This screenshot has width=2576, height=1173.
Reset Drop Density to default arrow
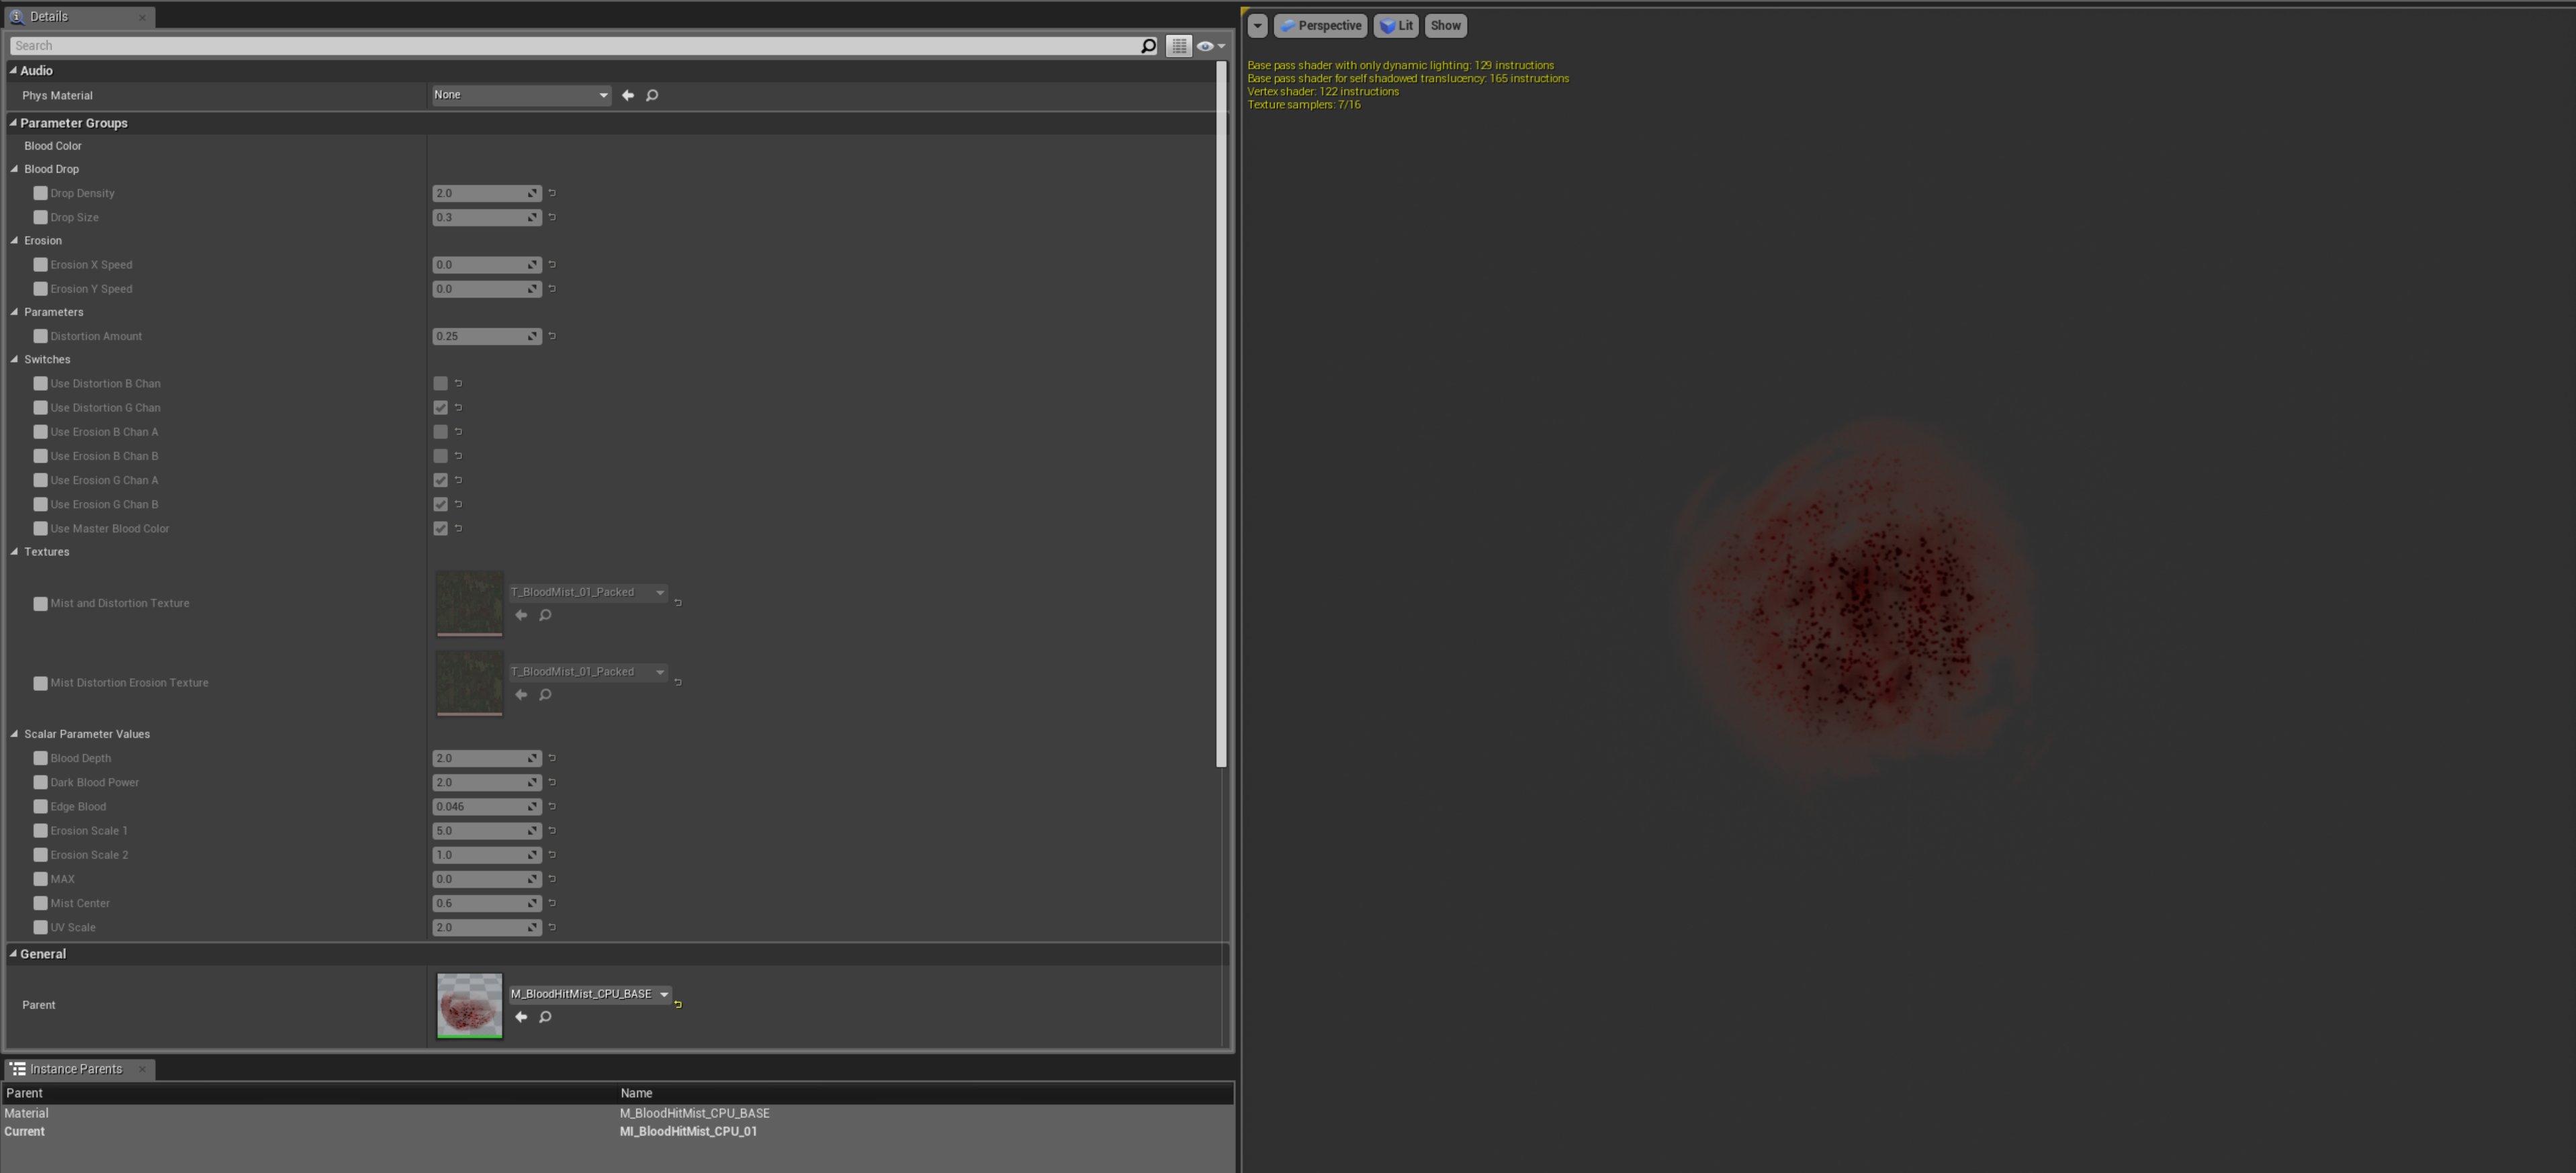(552, 193)
